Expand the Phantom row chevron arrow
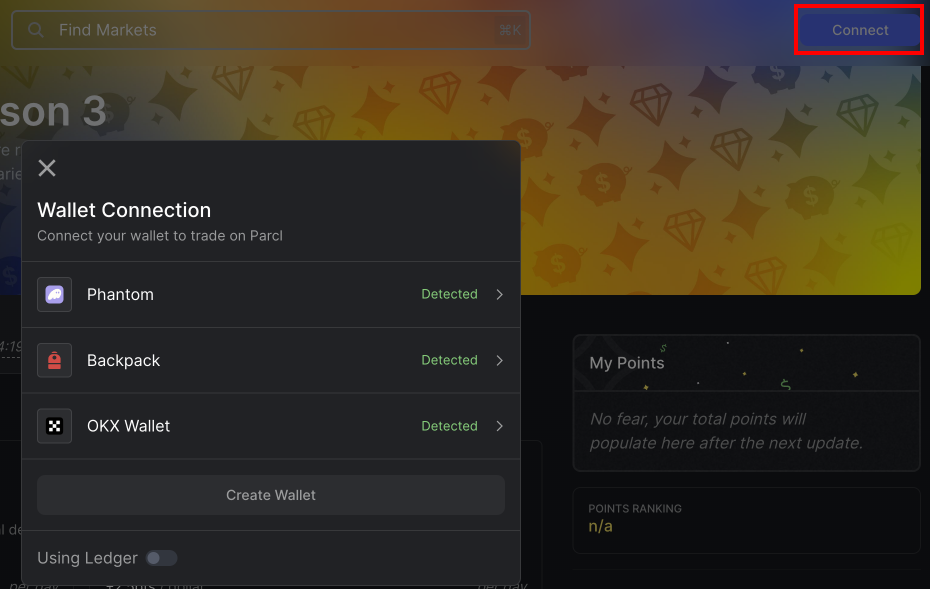Image resolution: width=930 pixels, height=589 pixels. 499,294
